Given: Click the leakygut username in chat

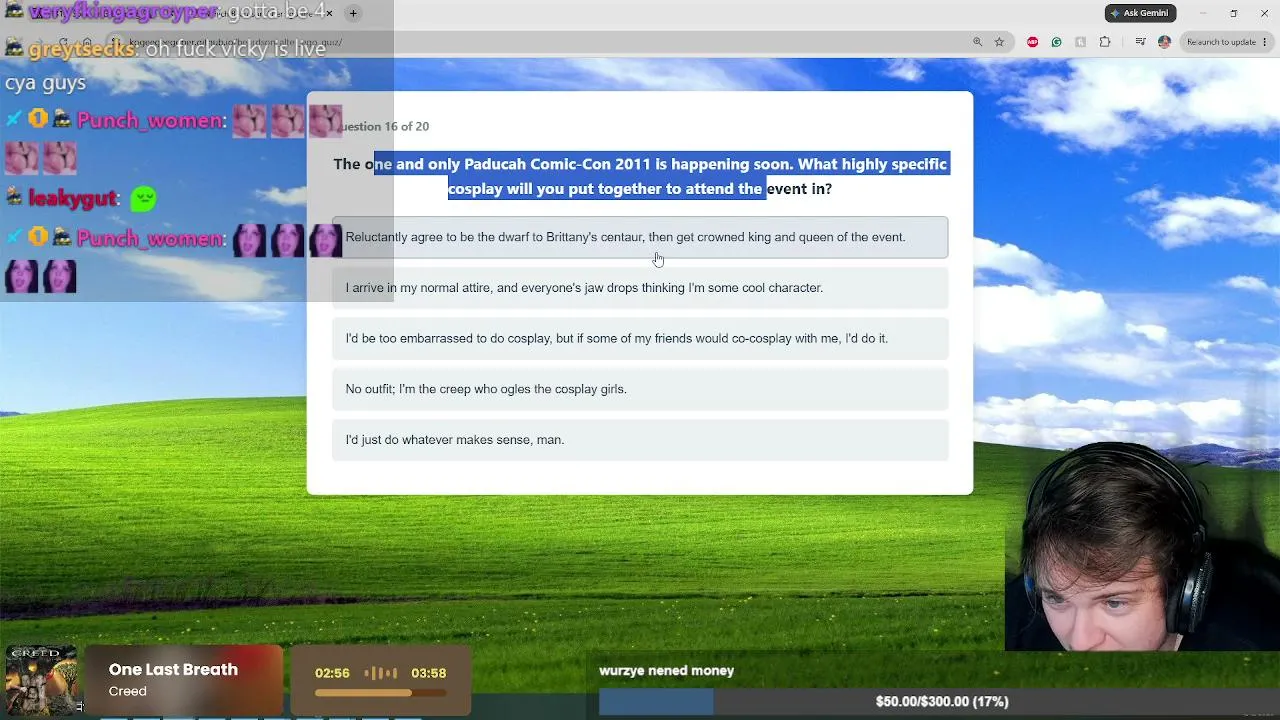Looking at the screenshot, I should (72, 199).
